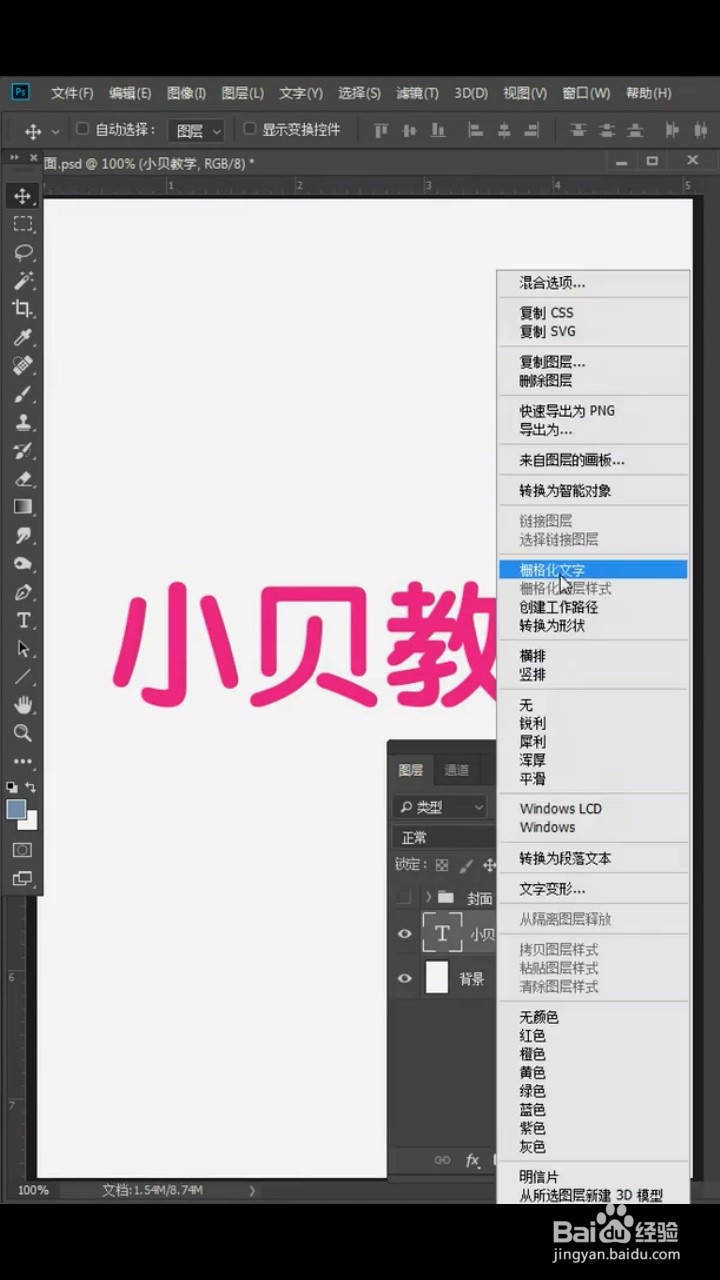
Task: Select the Hand tool
Action: coord(23,705)
